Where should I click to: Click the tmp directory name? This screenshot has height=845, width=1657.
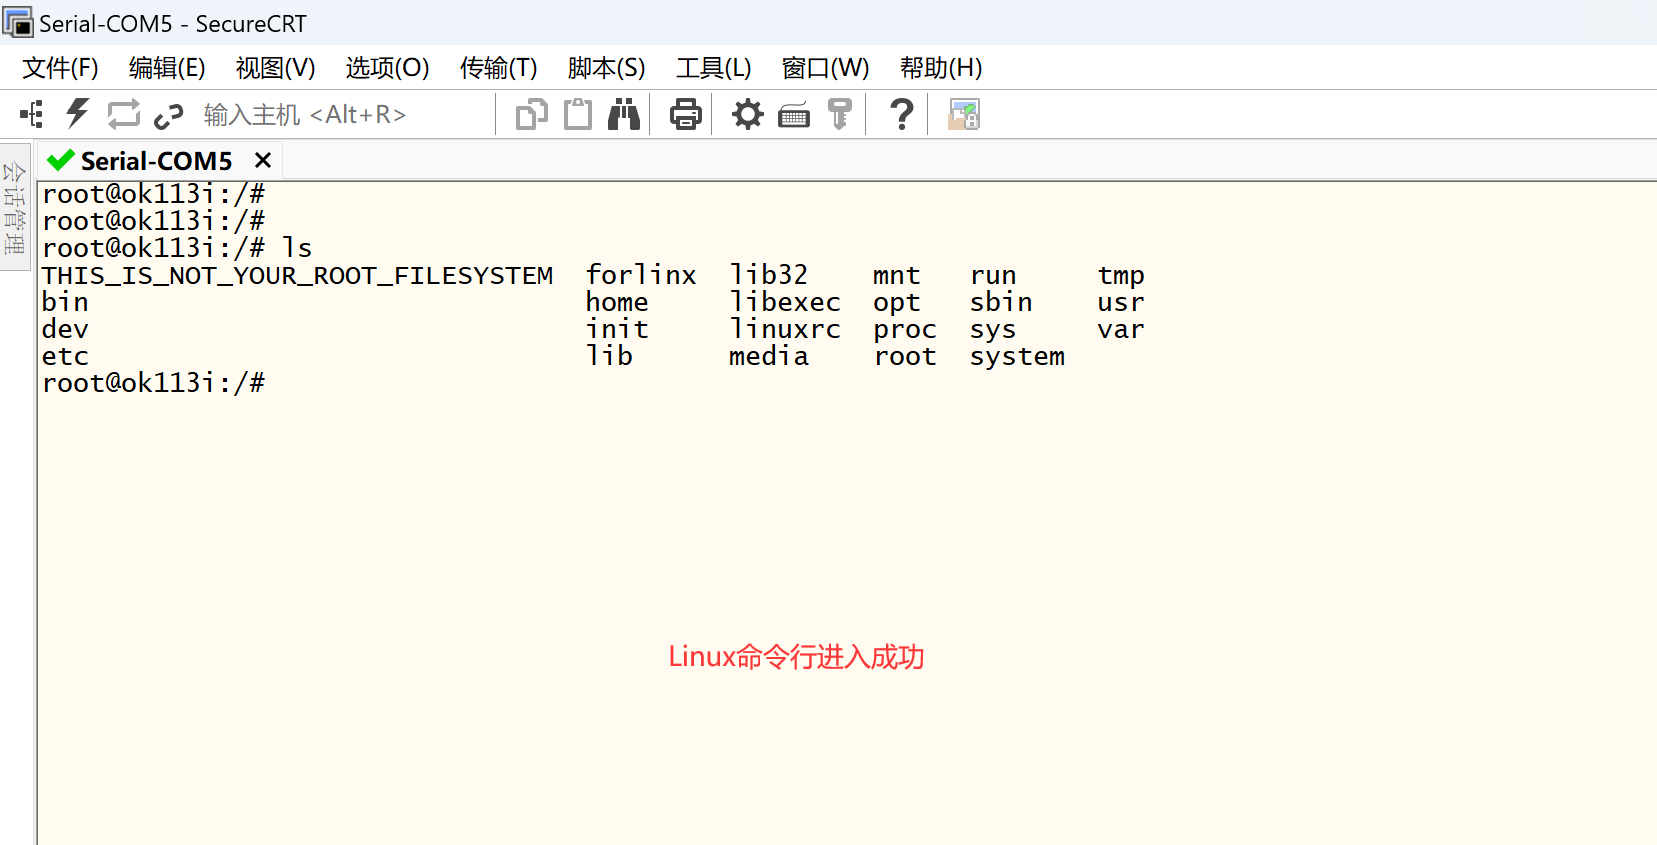[x=1121, y=276]
